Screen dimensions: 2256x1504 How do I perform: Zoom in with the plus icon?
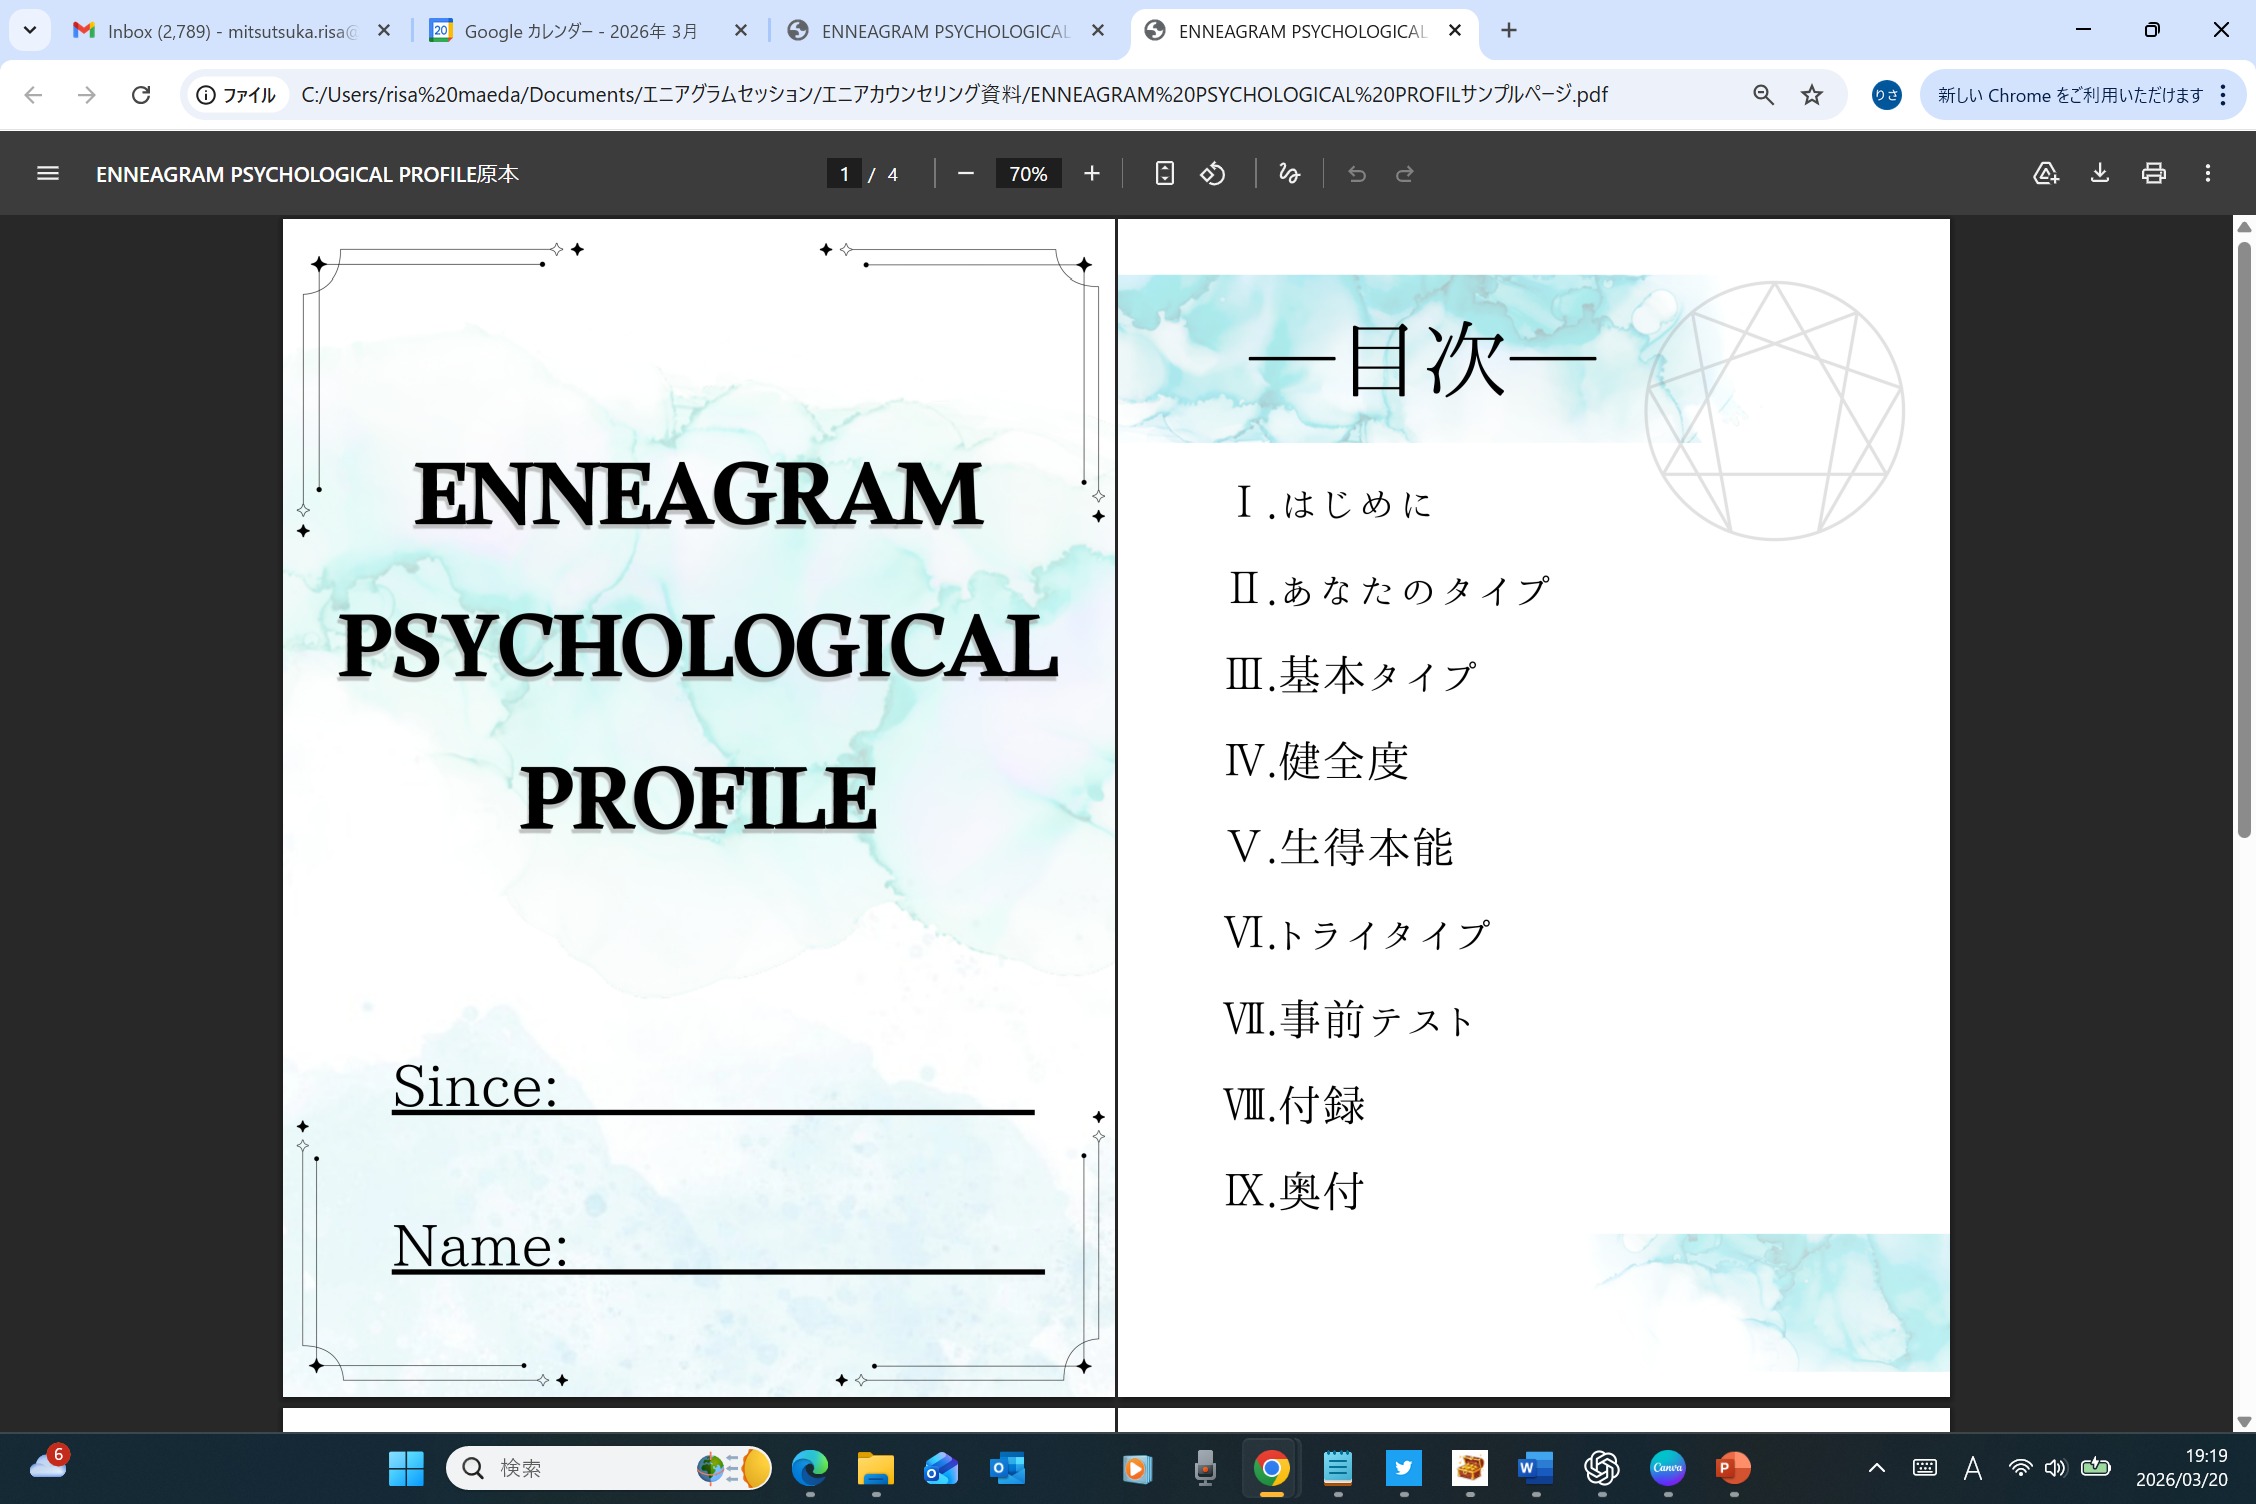[x=1091, y=174]
